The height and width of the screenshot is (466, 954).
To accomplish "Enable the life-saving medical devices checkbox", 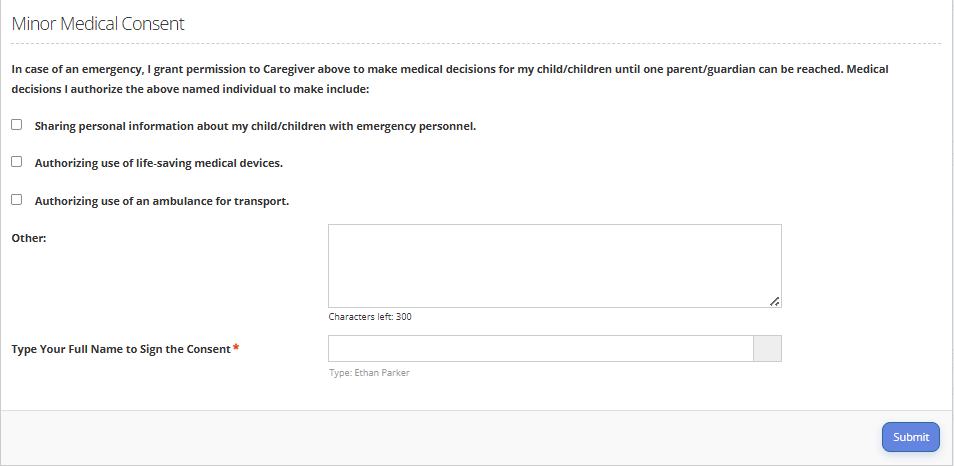I will (16, 162).
